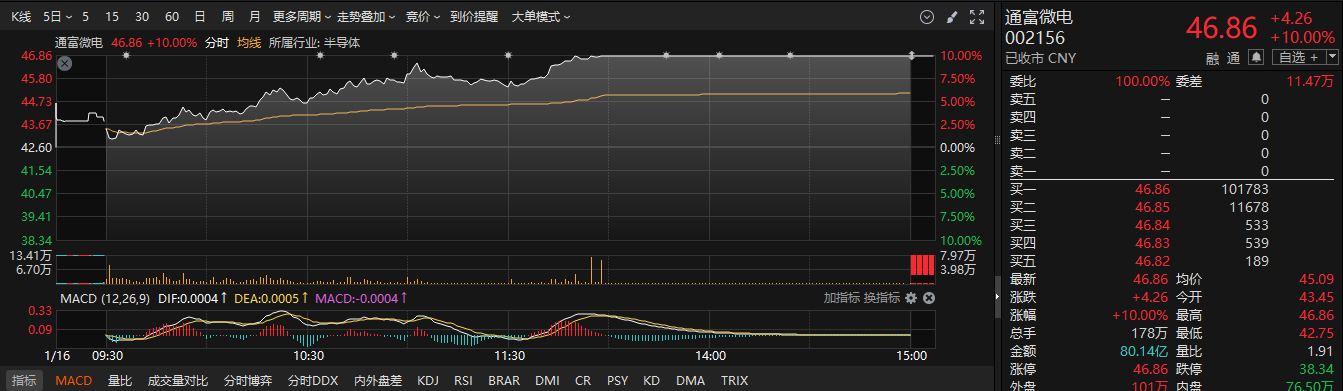This screenshot has height=391, width=1343.
Task: Select DMI indicator tab
Action: click(x=547, y=380)
